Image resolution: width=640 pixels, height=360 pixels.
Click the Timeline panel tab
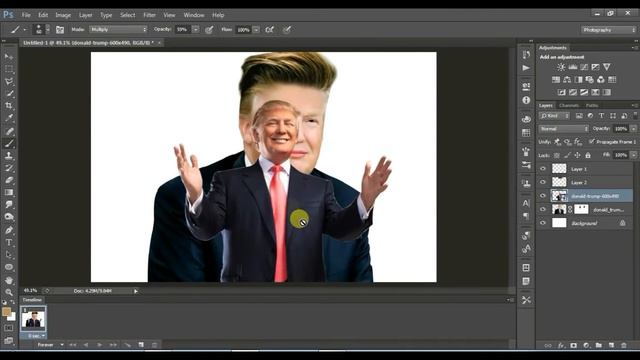click(32, 300)
